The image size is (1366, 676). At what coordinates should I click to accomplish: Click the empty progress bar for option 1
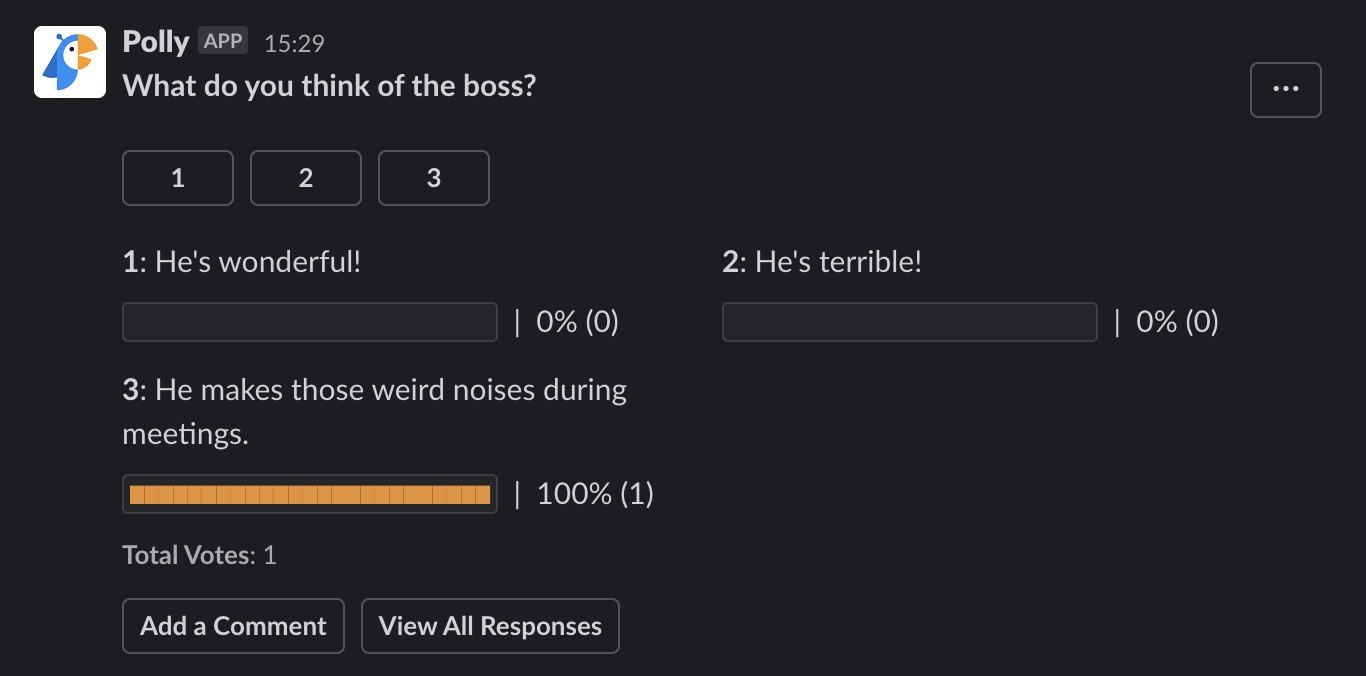(310, 322)
